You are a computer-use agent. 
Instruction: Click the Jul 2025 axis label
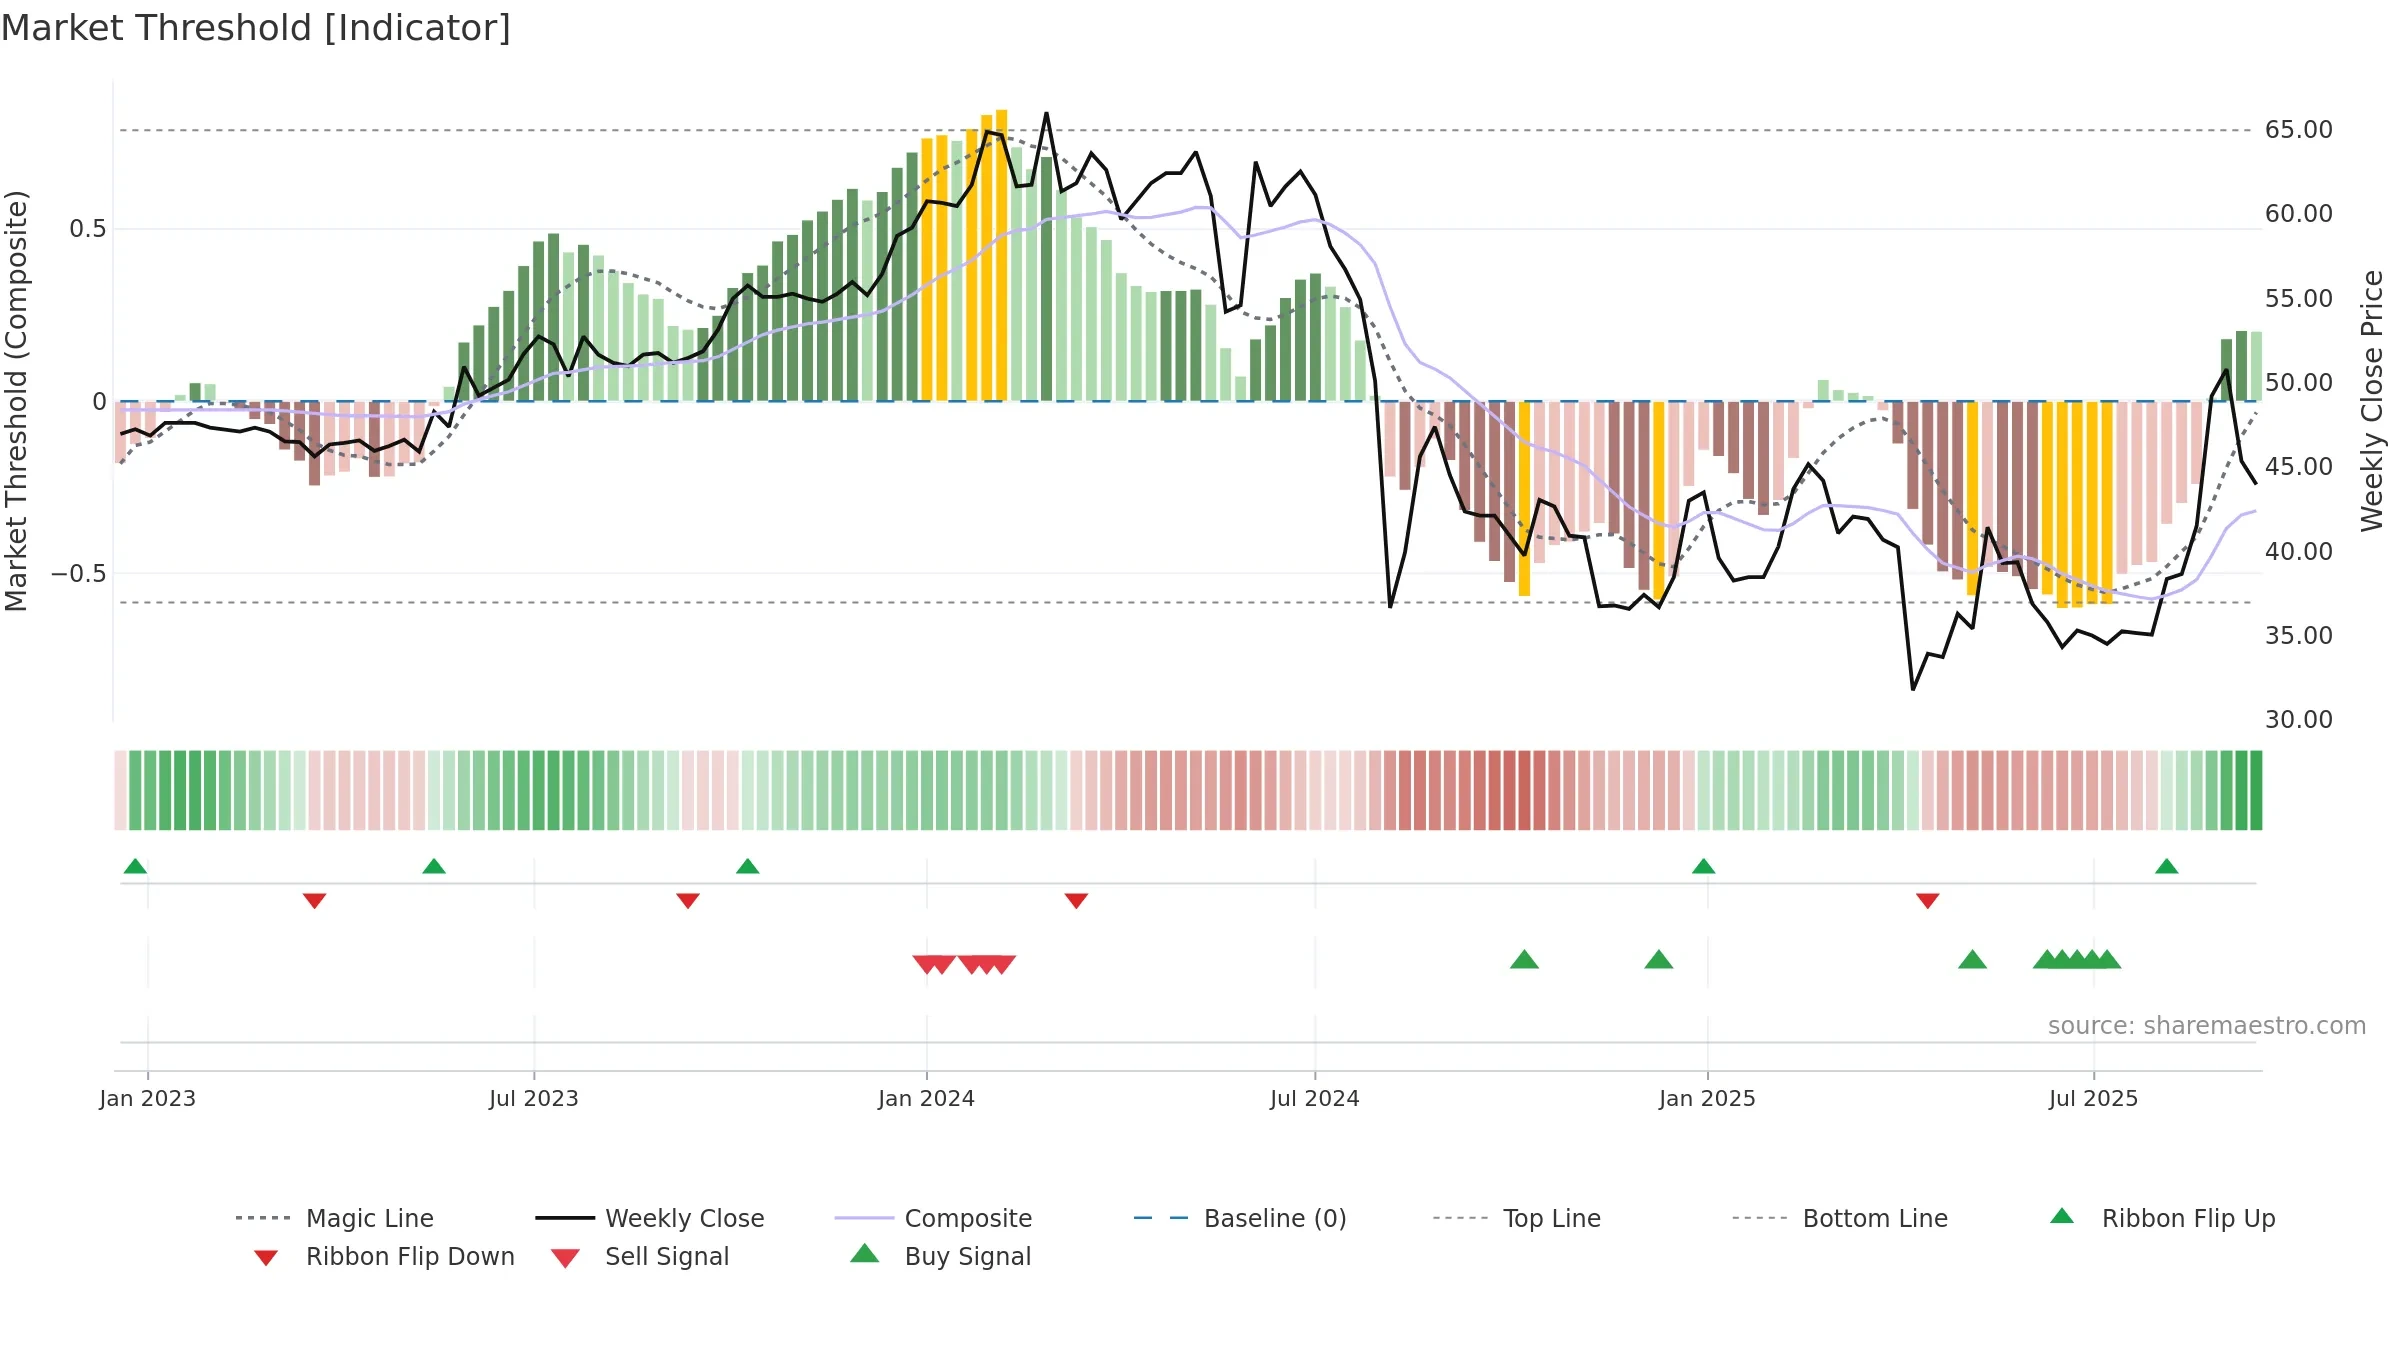pyautogui.click(x=2094, y=1099)
